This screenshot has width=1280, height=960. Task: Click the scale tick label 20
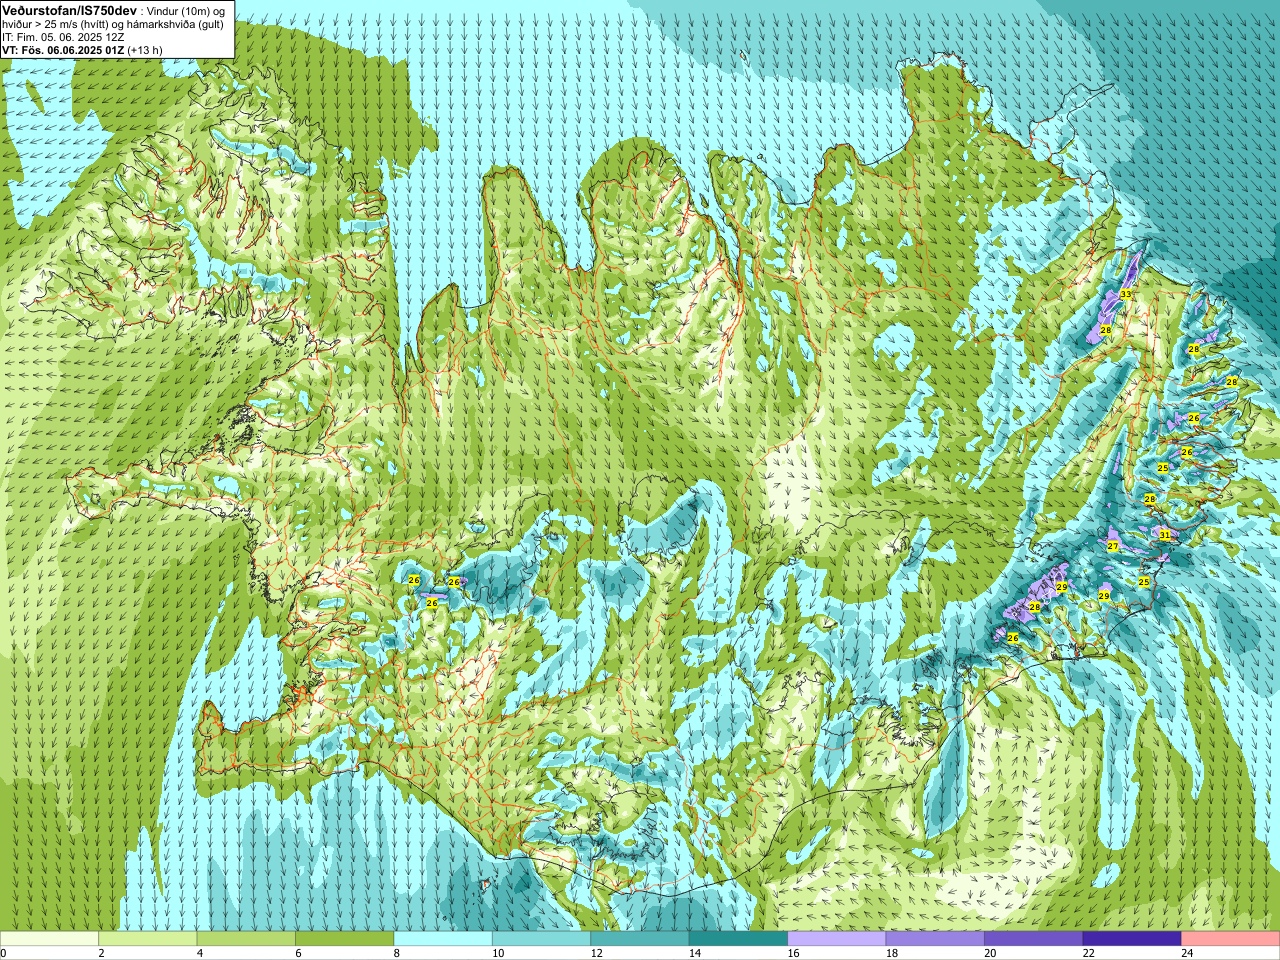pyautogui.click(x=988, y=954)
